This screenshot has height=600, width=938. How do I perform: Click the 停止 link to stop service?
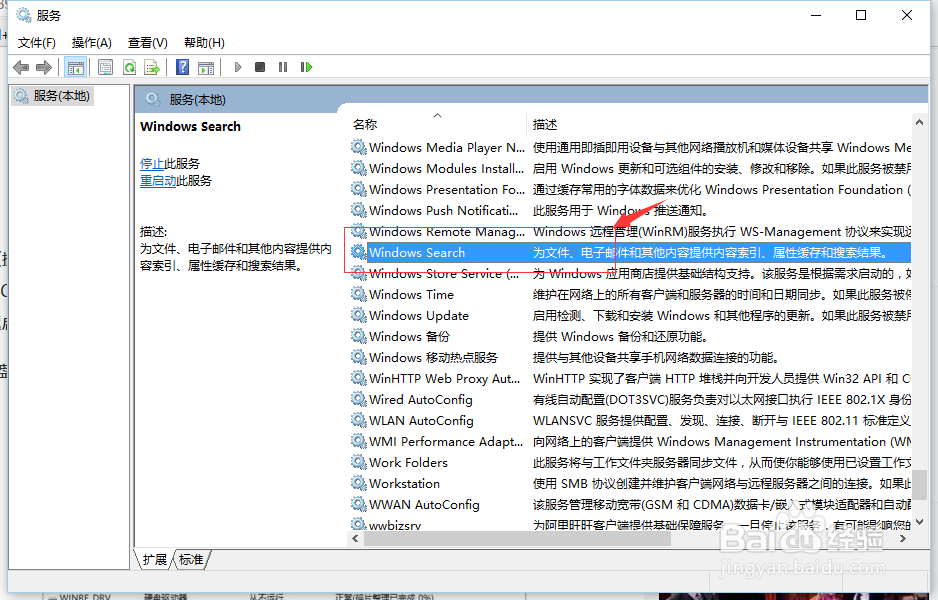pos(152,164)
